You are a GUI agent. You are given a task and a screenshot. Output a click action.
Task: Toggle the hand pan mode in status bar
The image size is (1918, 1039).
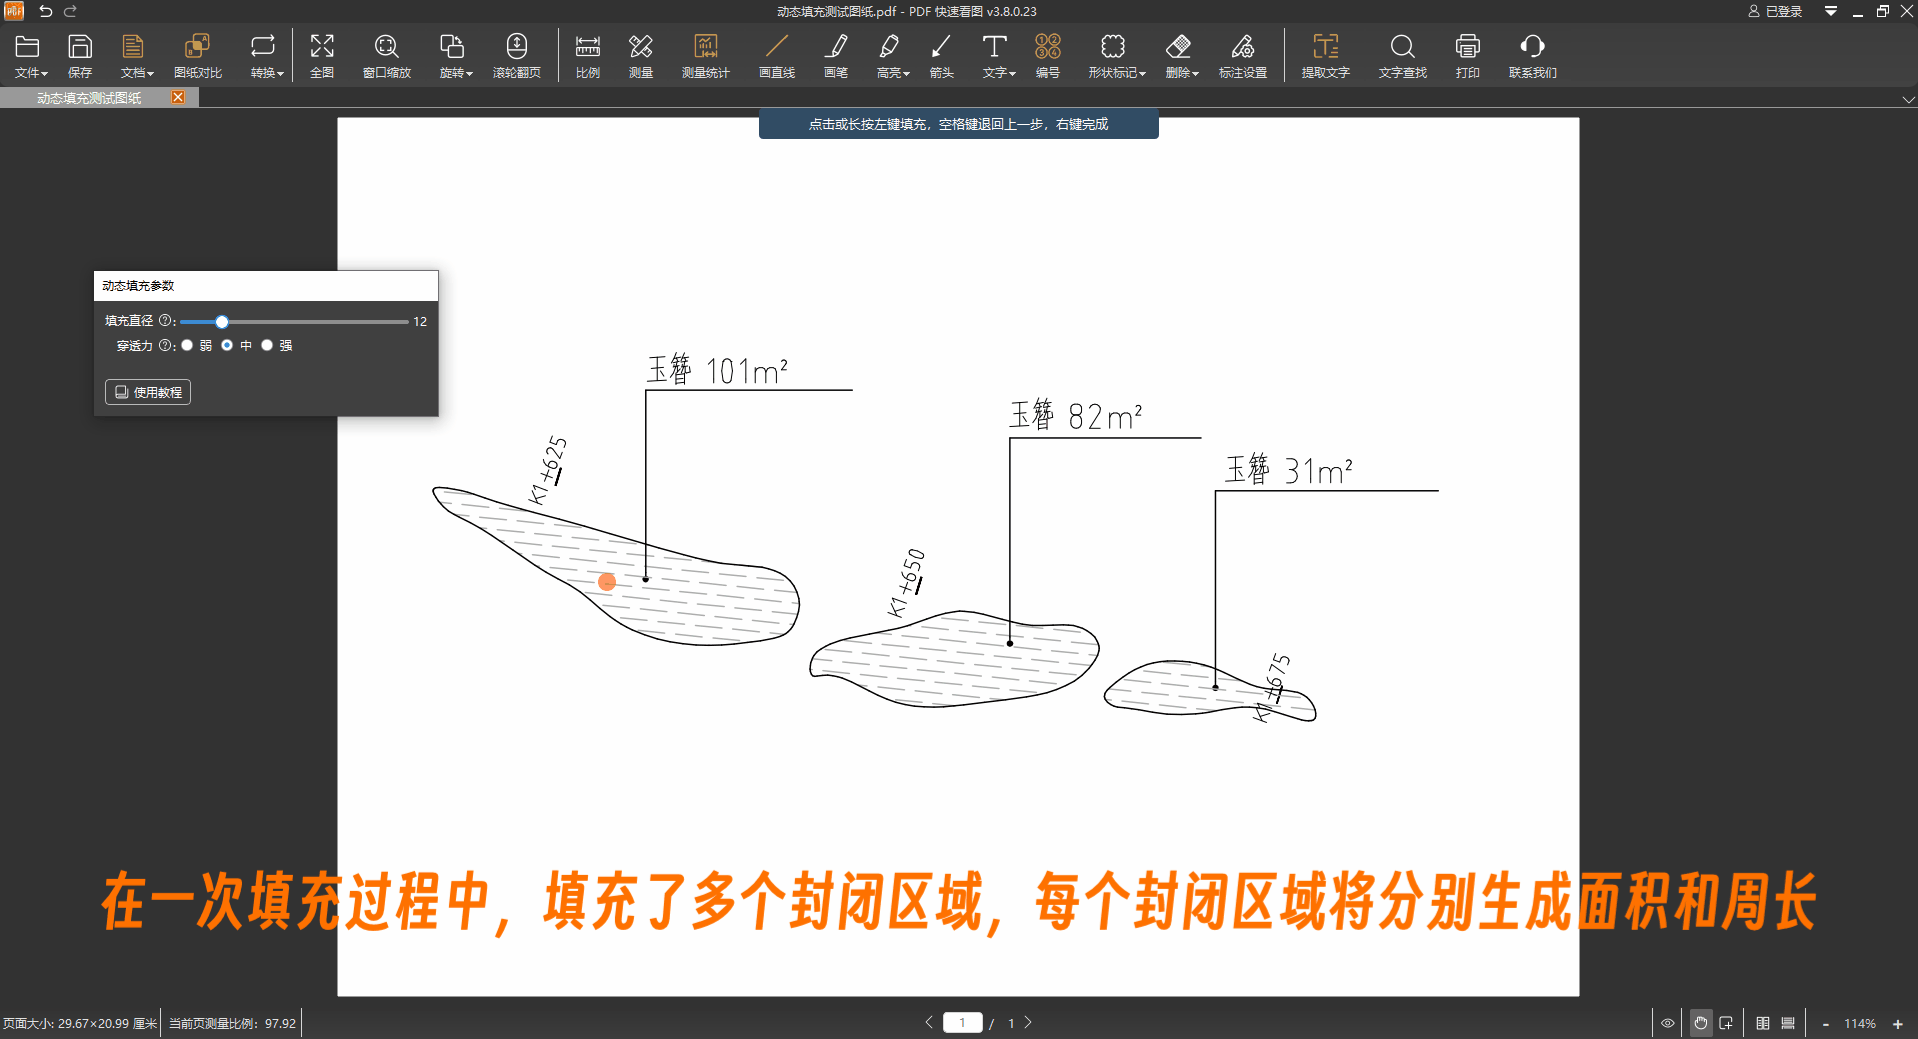[1699, 1022]
